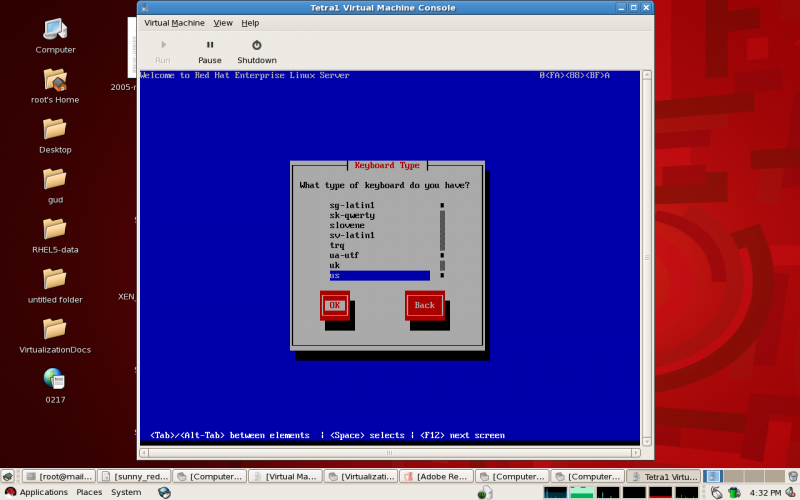Open the Places menu
Image resolution: width=800 pixels, height=500 pixels.
89,492
